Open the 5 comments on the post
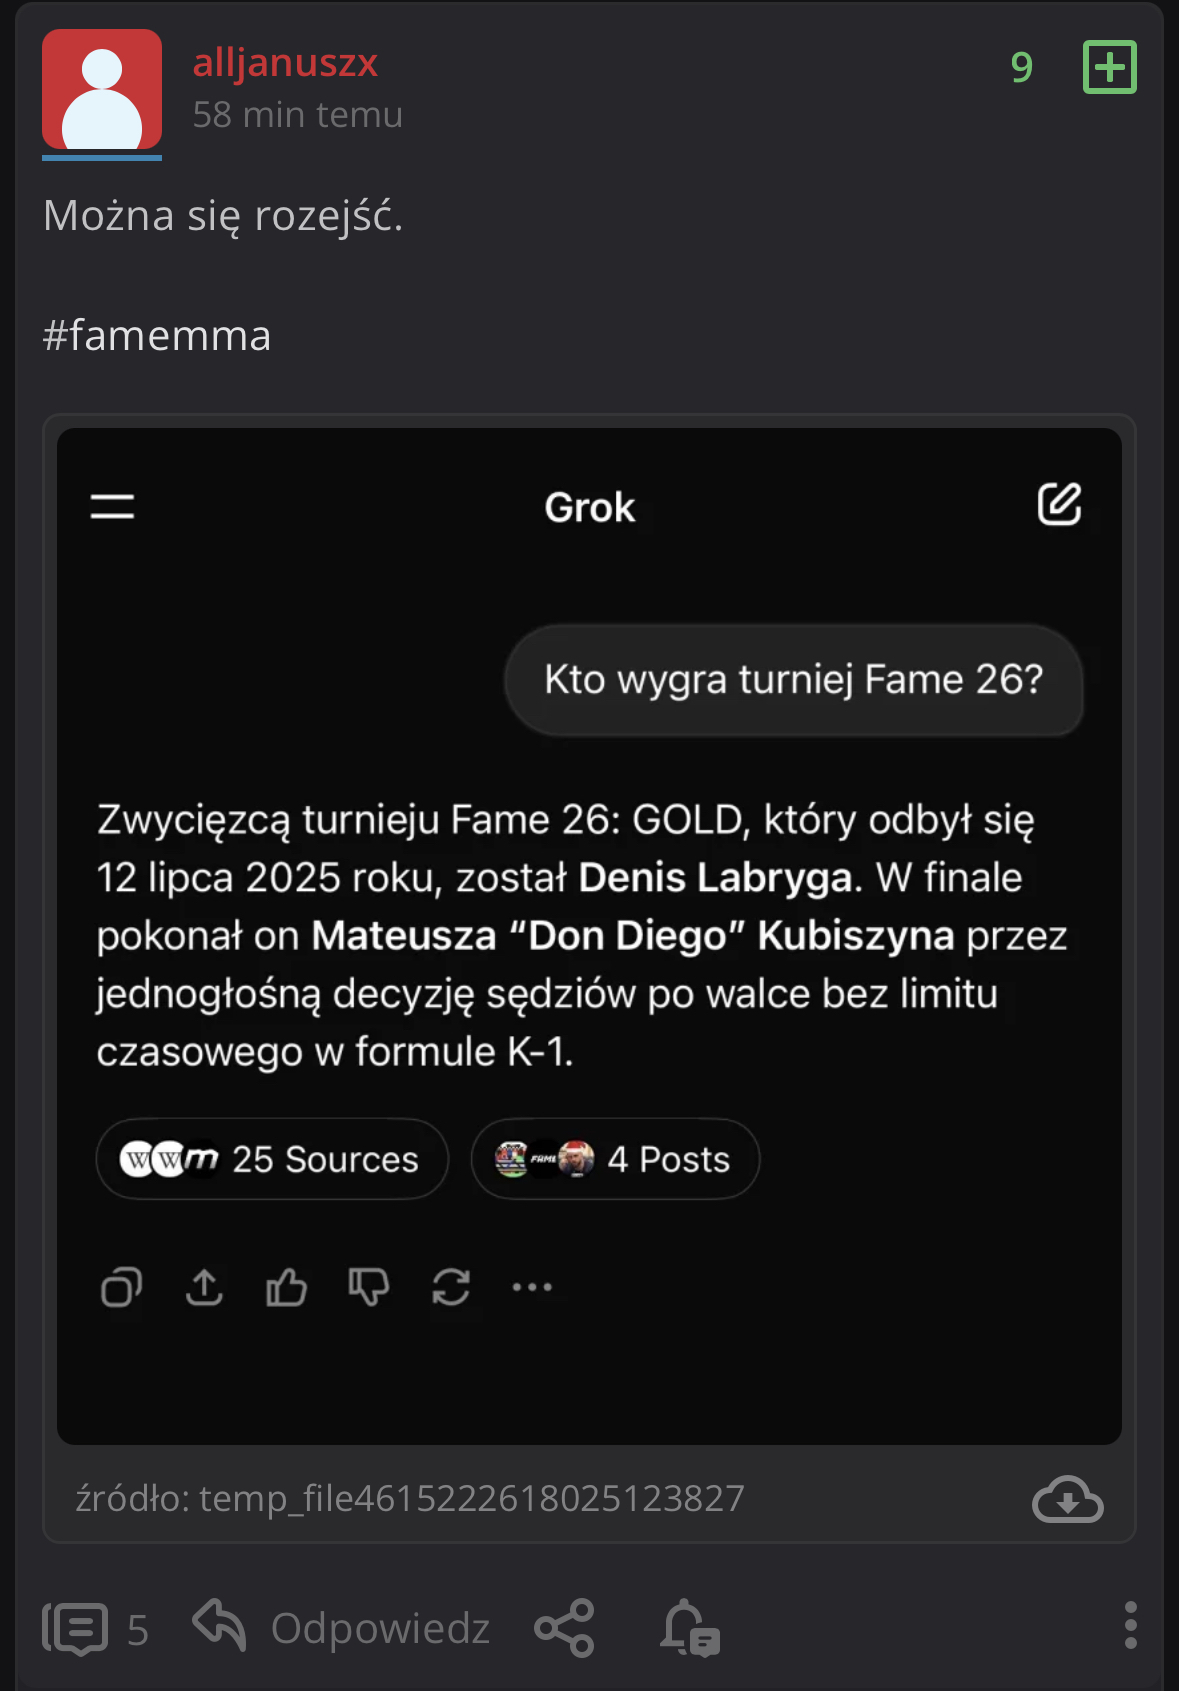The width and height of the screenshot is (1179, 1691). coord(96,1629)
